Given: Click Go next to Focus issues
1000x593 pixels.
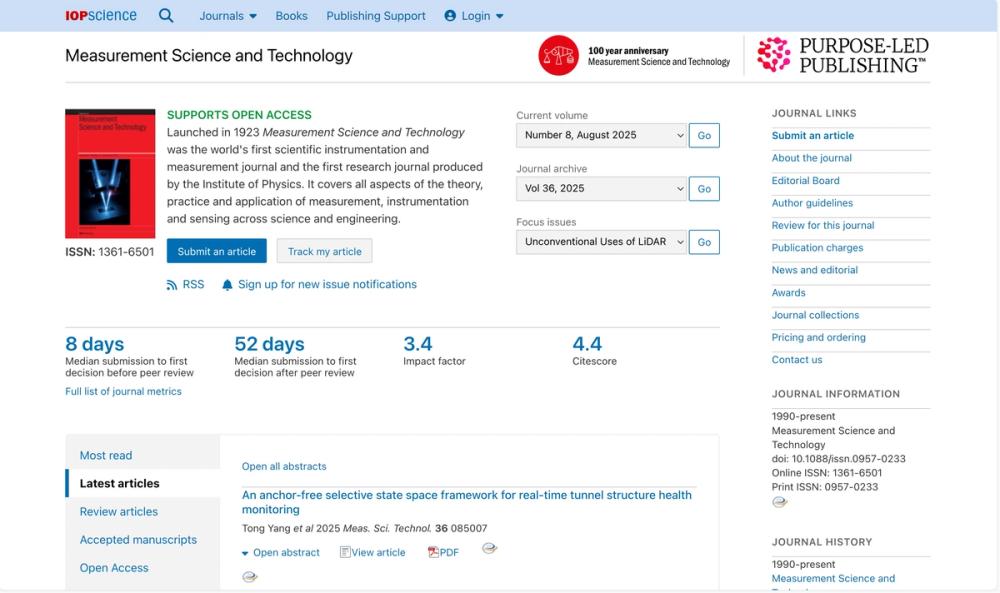Looking at the screenshot, I should tap(704, 242).
